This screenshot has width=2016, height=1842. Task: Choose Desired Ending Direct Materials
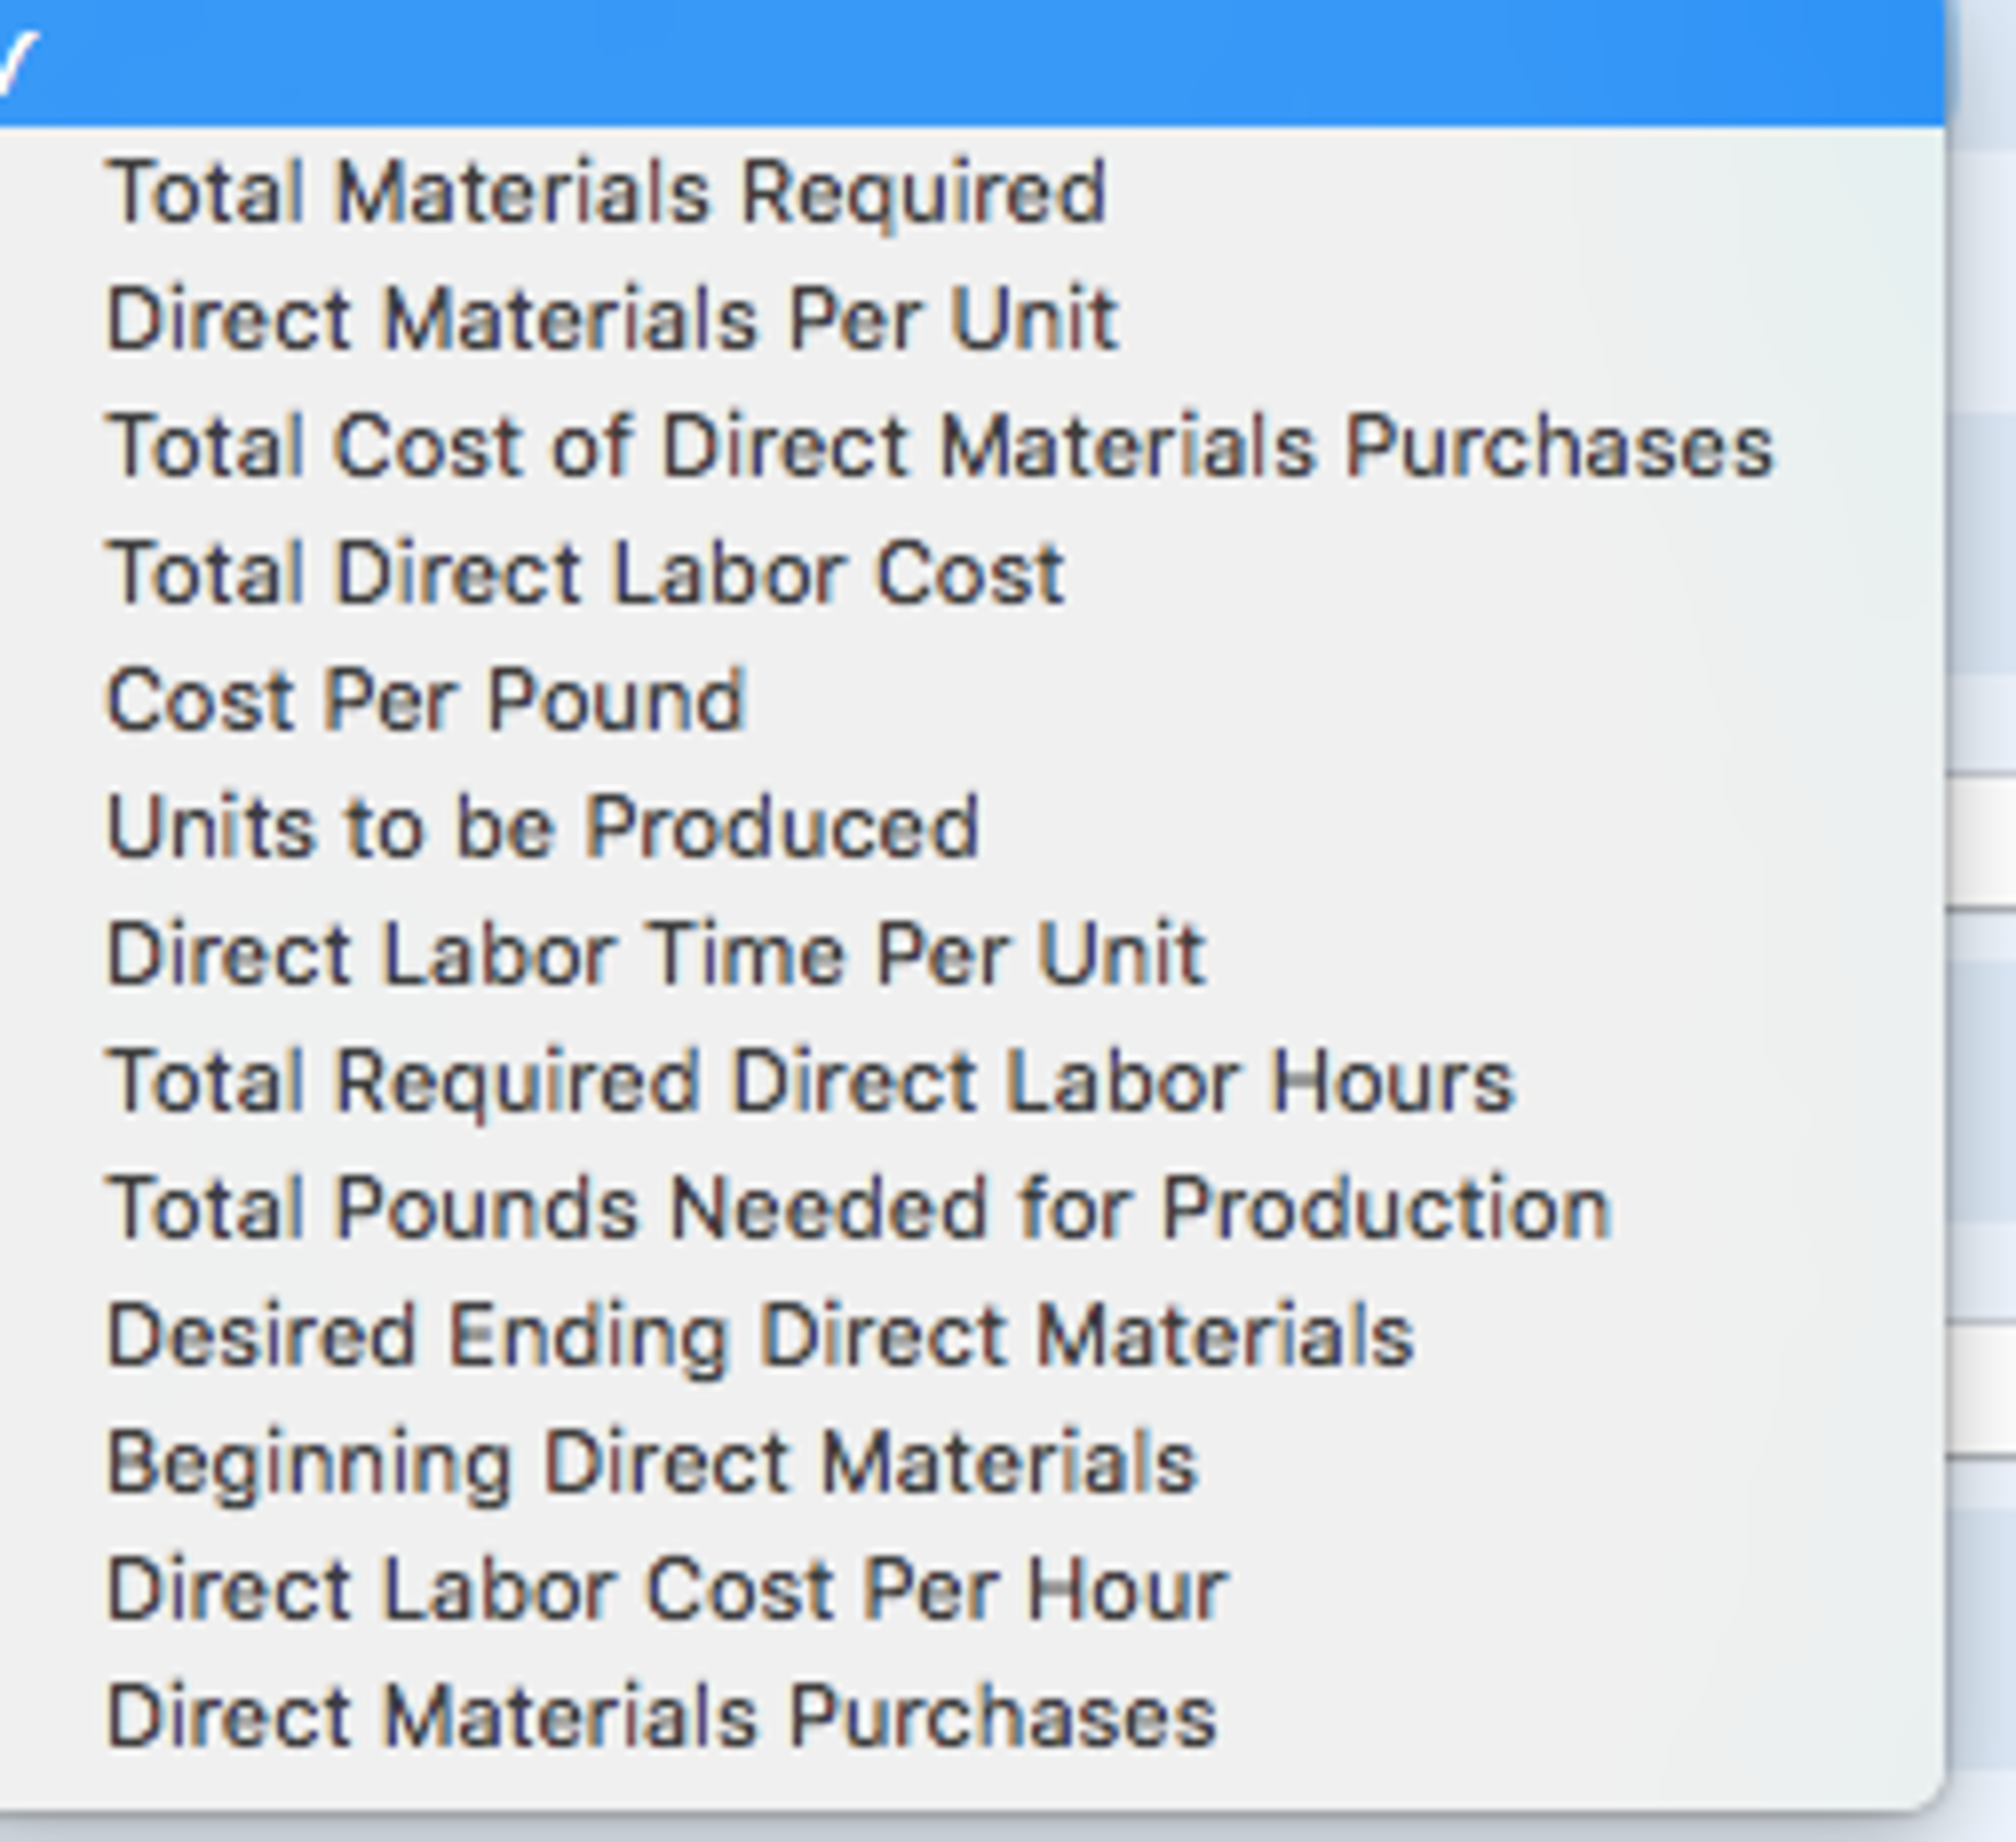coord(760,1336)
